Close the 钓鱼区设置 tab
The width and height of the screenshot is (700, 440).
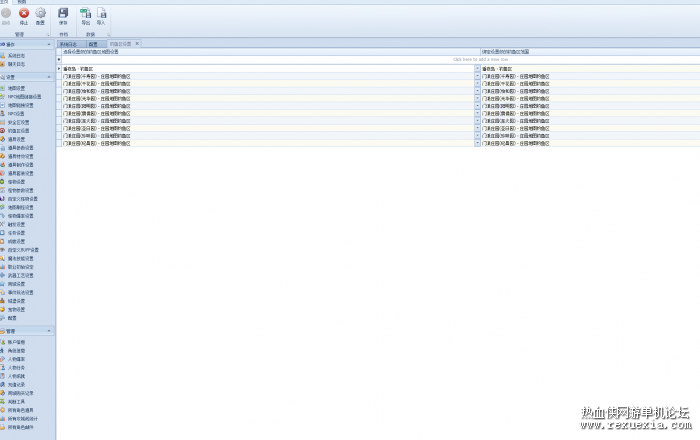coord(137,43)
